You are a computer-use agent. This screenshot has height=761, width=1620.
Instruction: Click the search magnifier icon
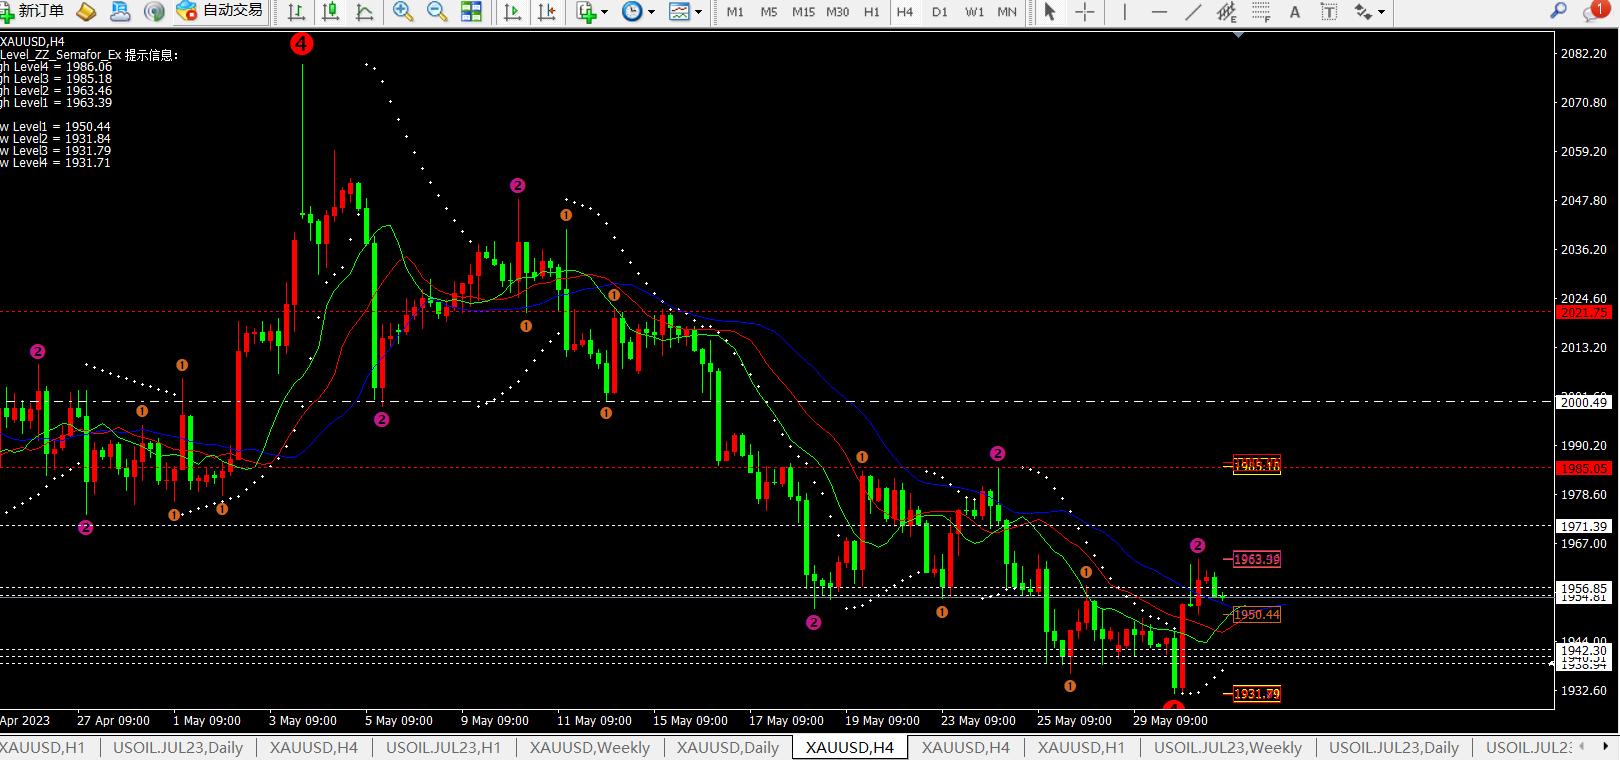(1558, 11)
